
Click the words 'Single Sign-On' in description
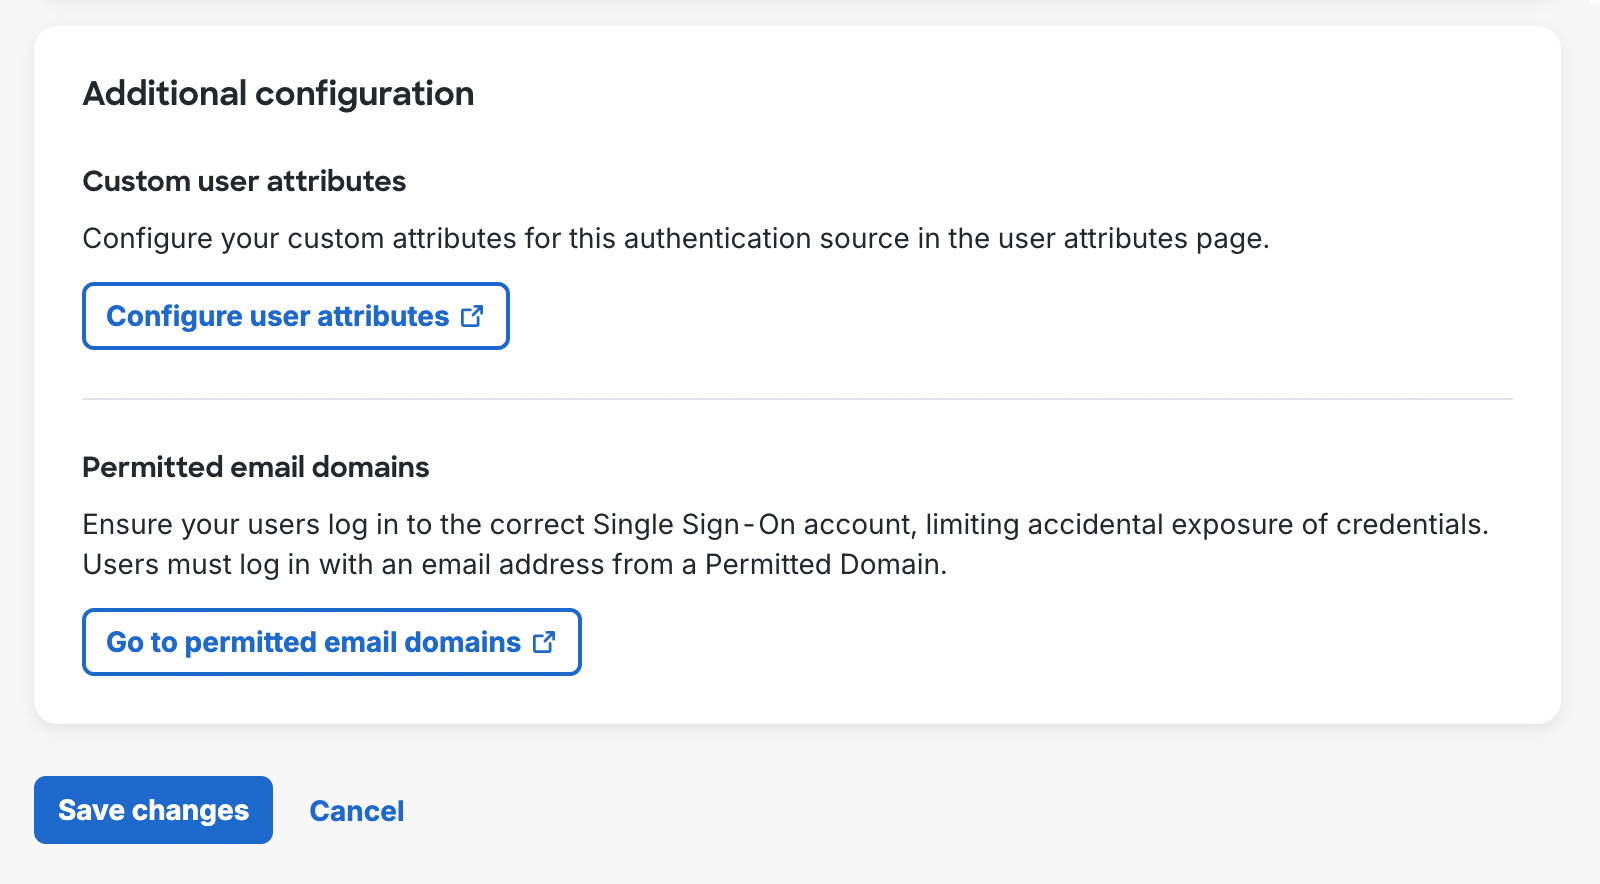(693, 525)
